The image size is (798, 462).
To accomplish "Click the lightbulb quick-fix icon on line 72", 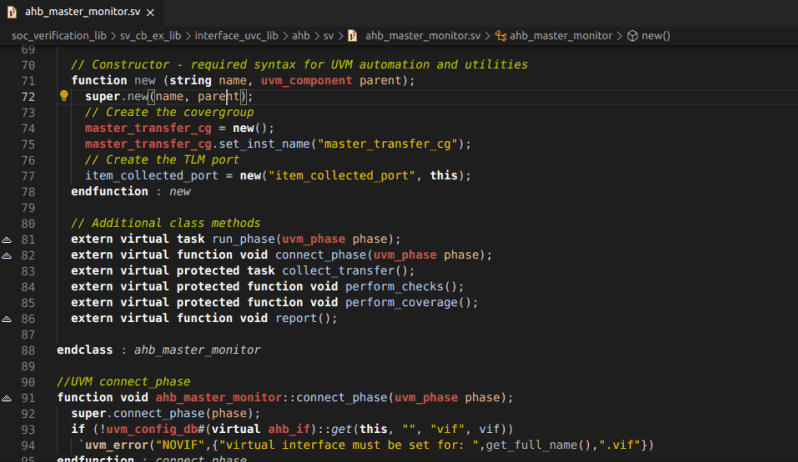I will [64, 97].
